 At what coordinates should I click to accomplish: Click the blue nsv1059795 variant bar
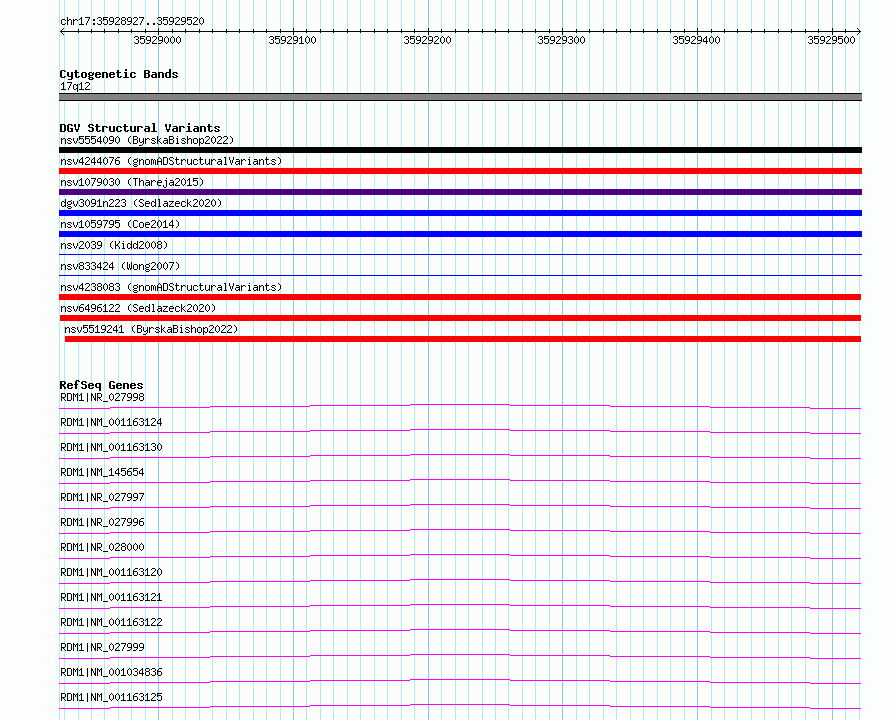460,234
